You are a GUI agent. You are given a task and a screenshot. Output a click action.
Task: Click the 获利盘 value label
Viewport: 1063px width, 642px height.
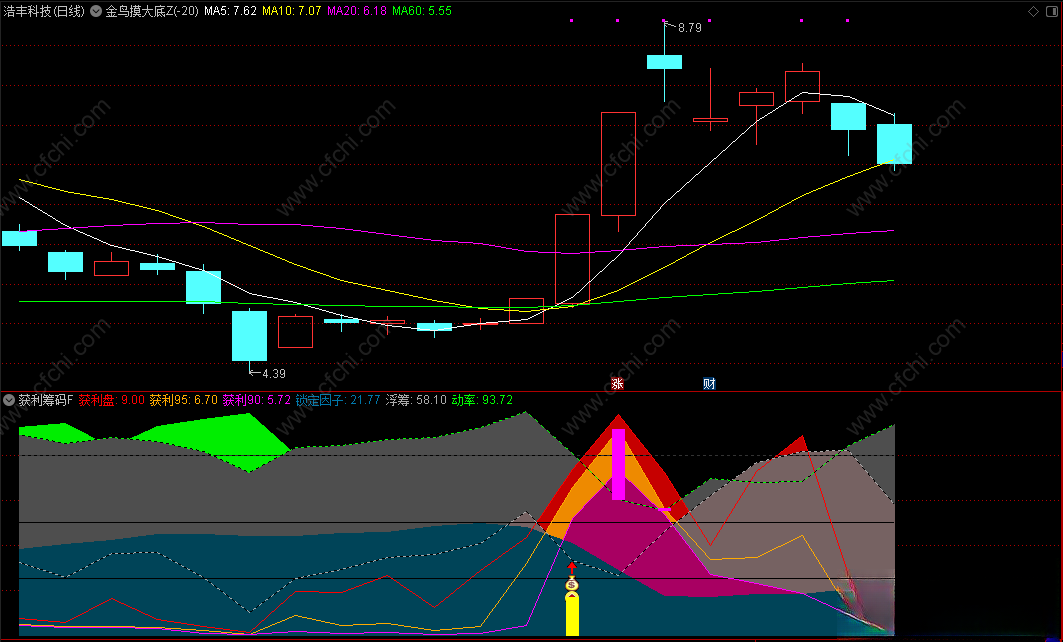pos(112,400)
